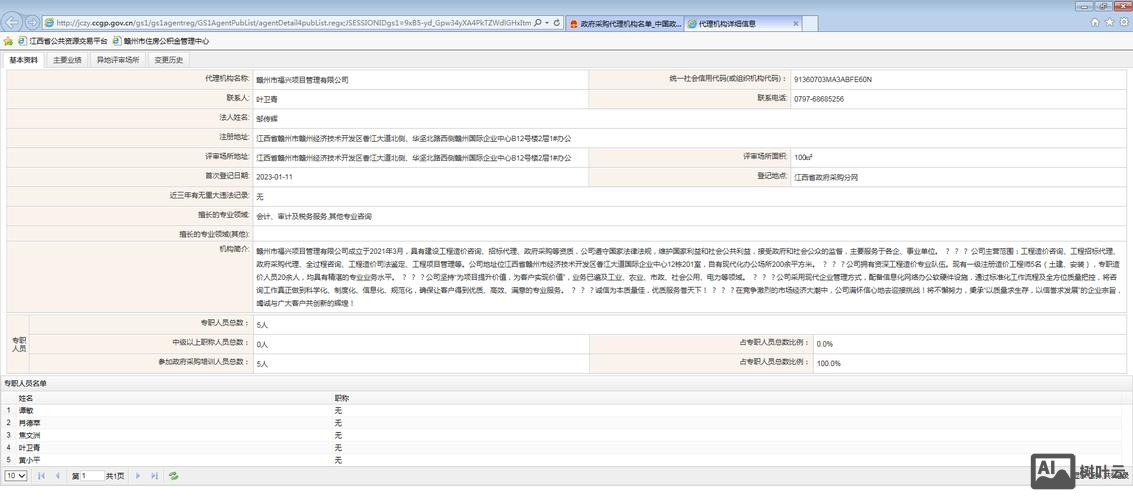1133x500 pixels.
Task: Reload the staff list with green refresh icon
Action: click(x=173, y=476)
